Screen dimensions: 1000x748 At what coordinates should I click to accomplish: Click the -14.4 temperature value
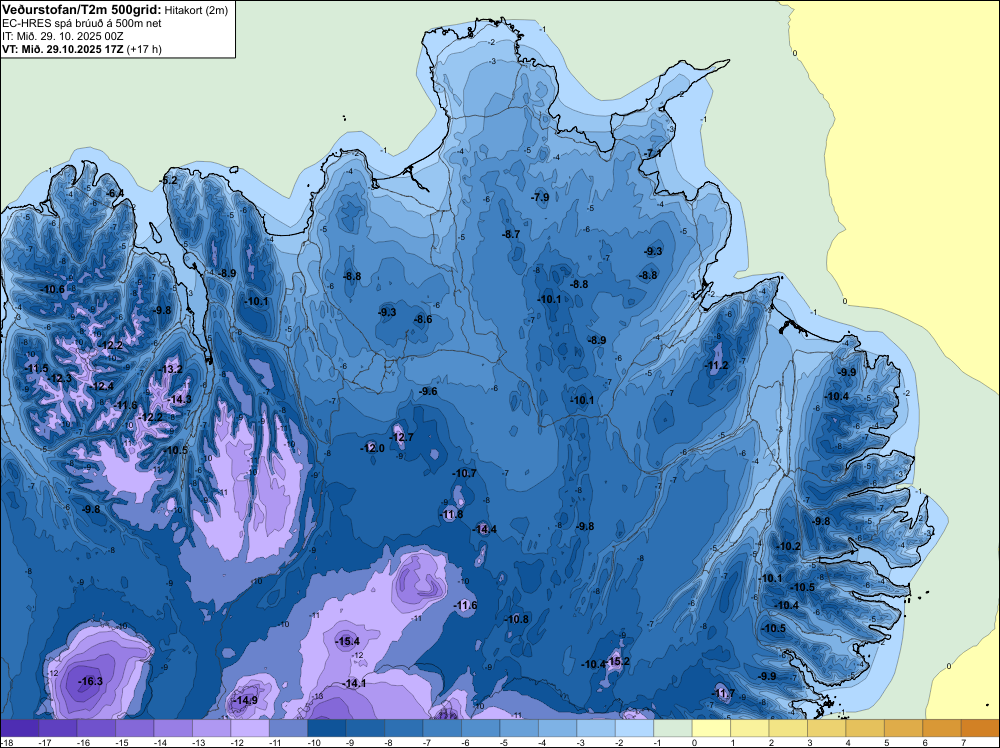tap(485, 529)
